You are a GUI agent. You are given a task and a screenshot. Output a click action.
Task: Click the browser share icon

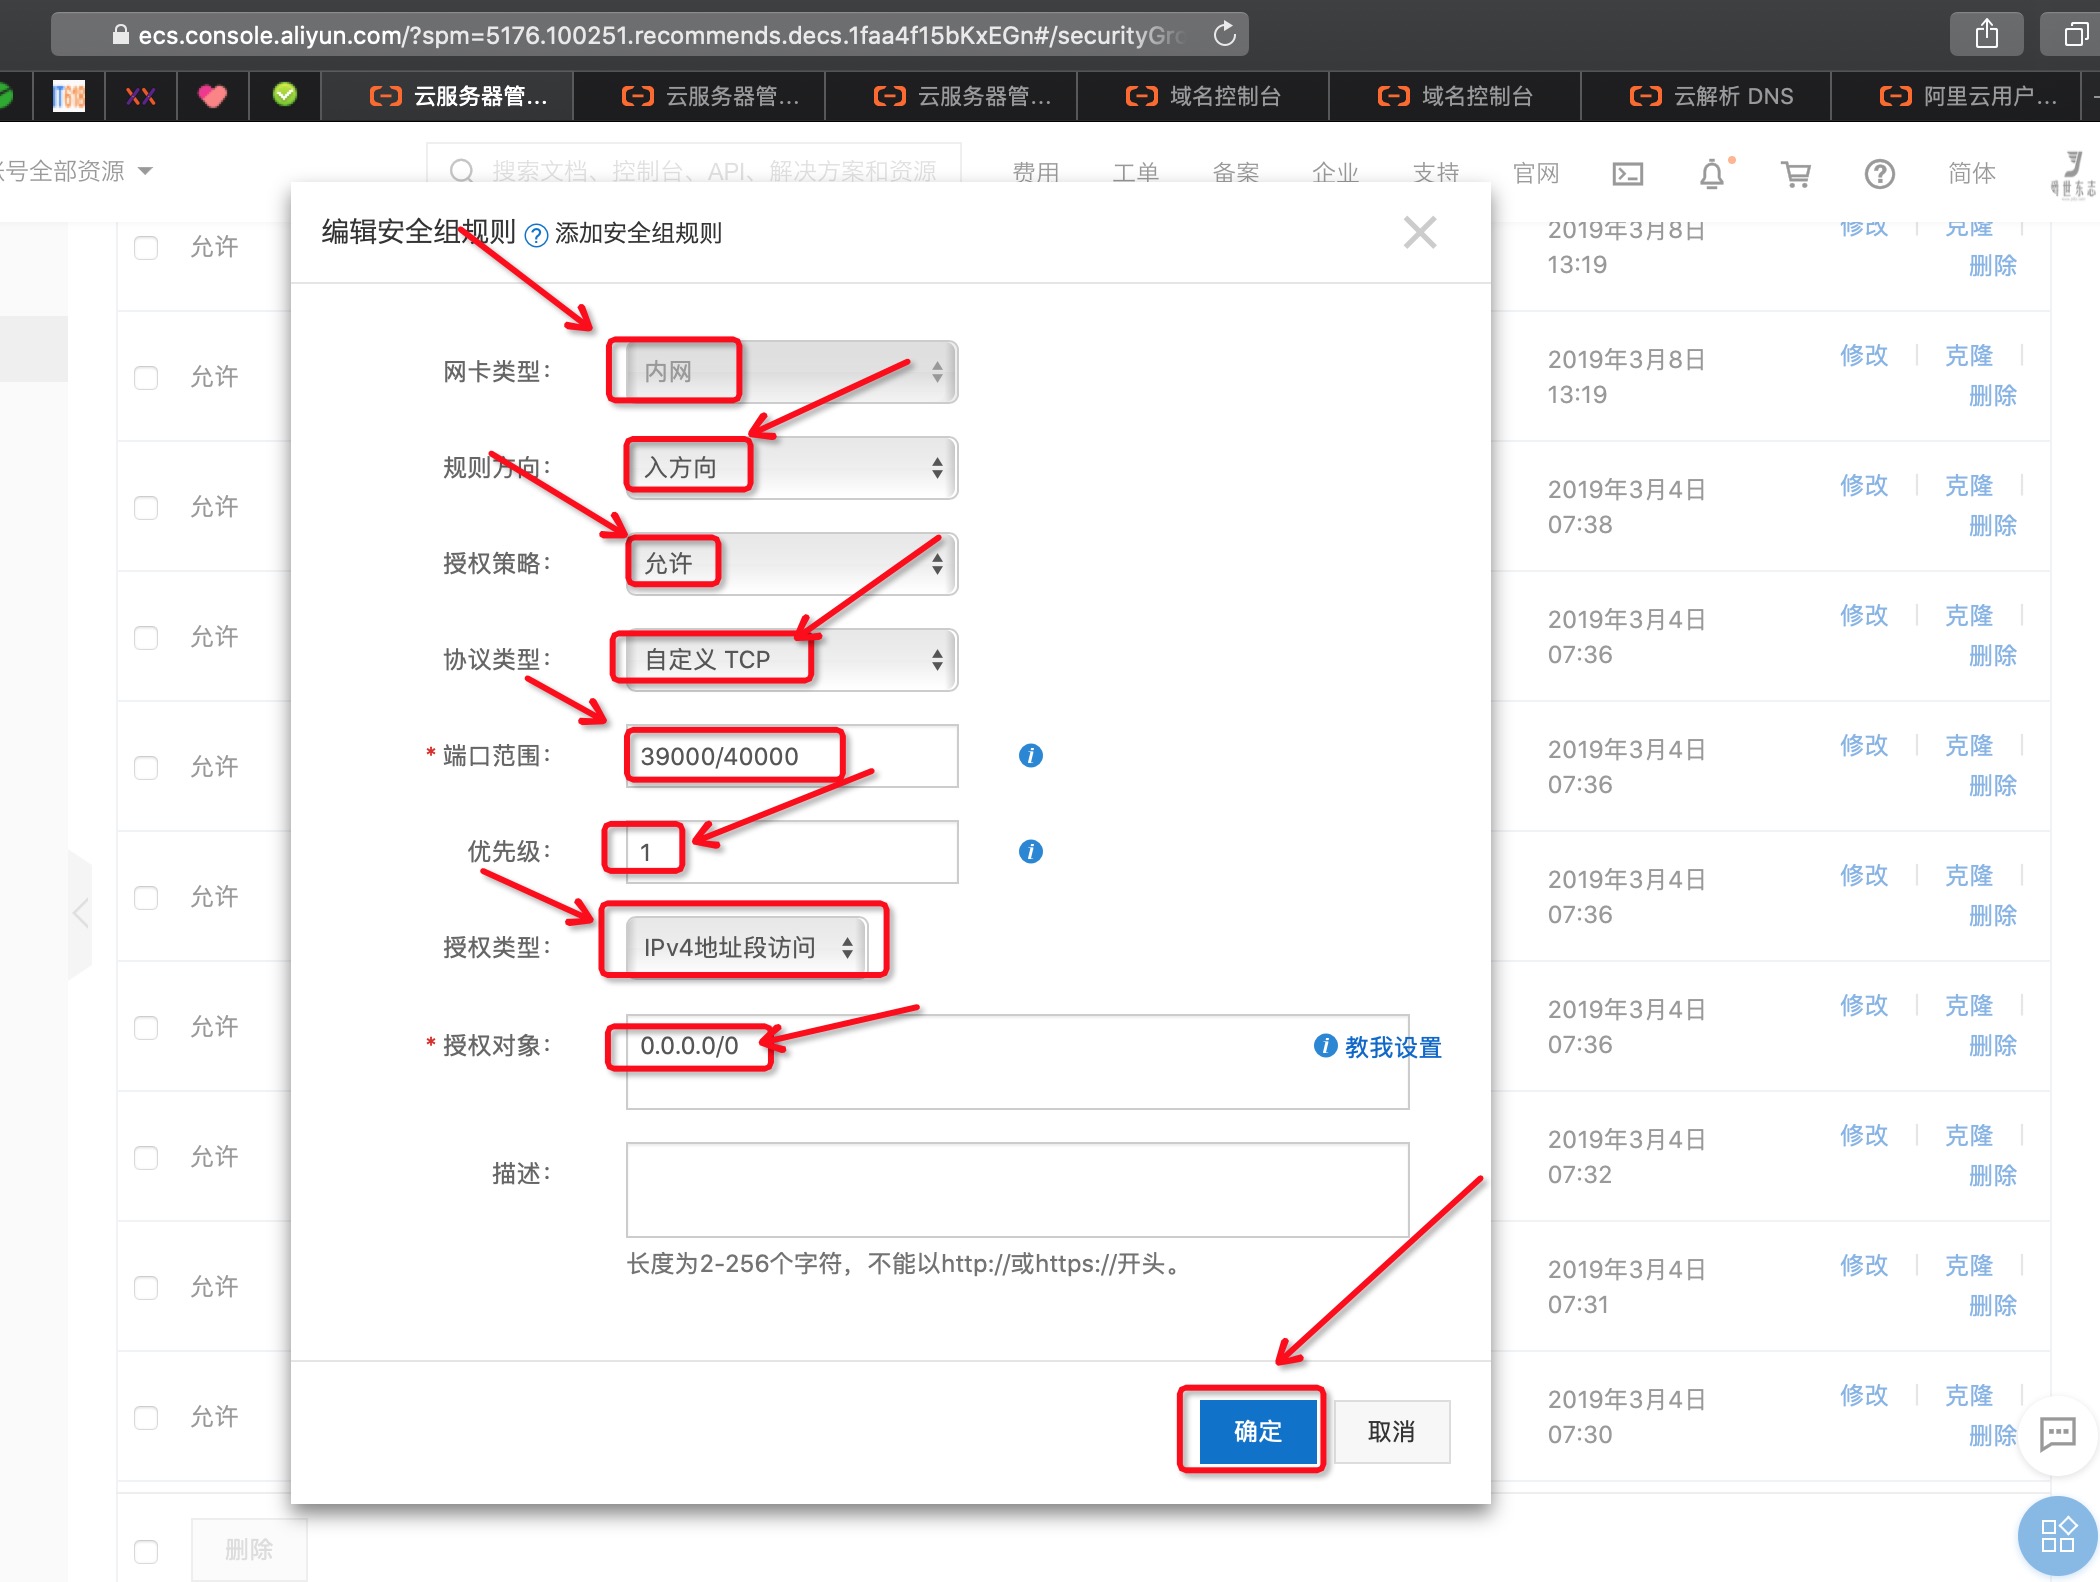(x=1986, y=35)
